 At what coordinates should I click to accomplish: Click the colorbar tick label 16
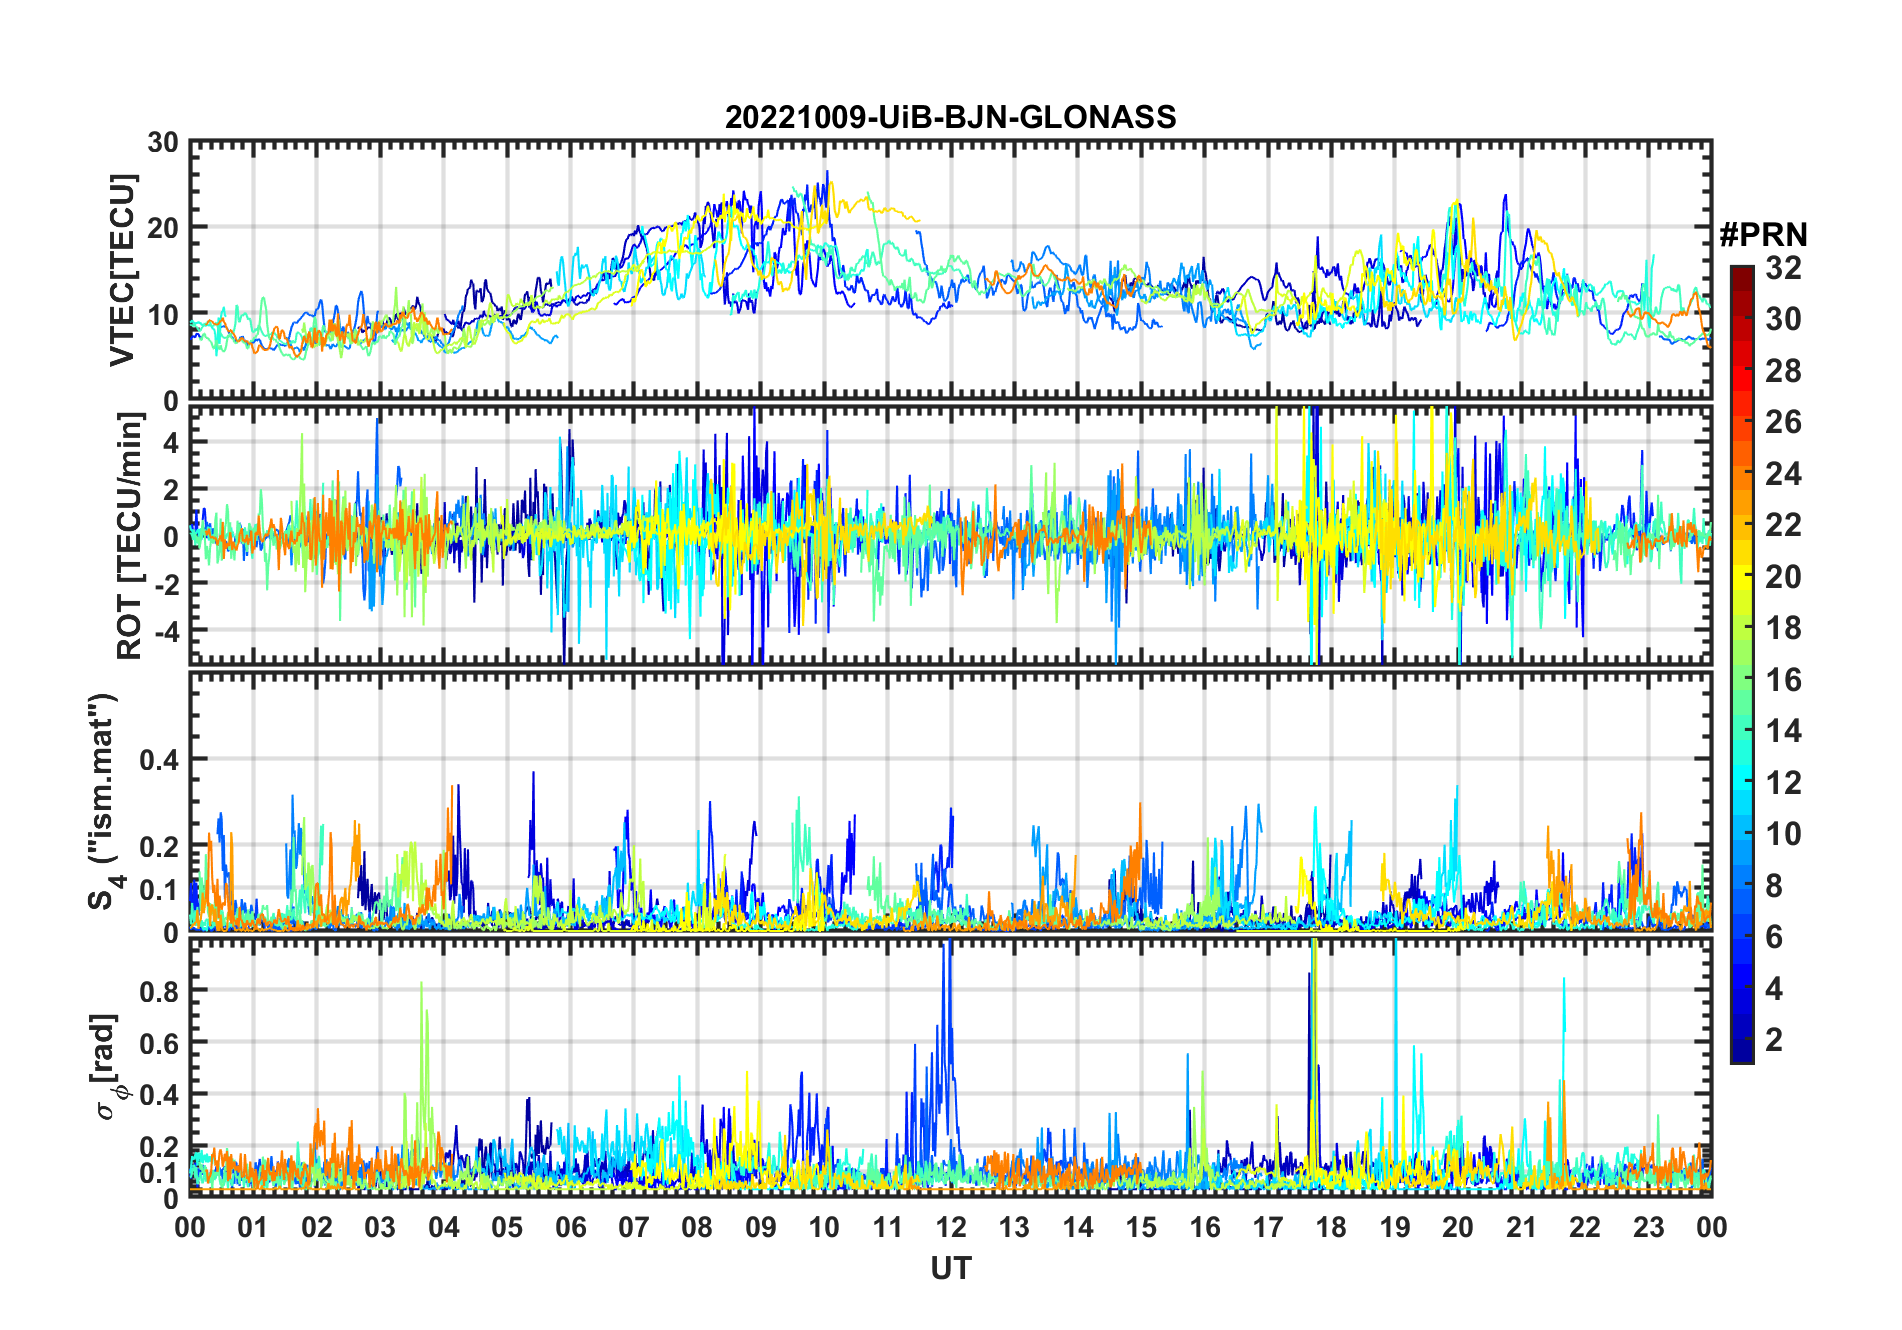coord(1783,680)
